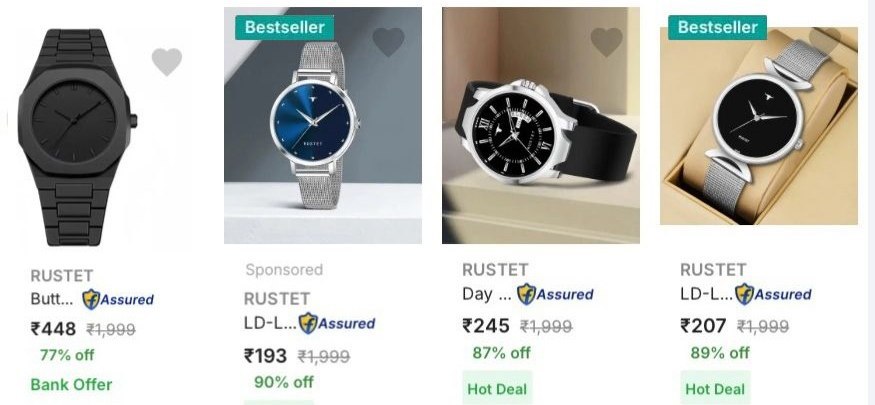Screen dimensions: 875x405
Task: Click the Sponsored label above RUSTET
Action: click(x=284, y=270)
